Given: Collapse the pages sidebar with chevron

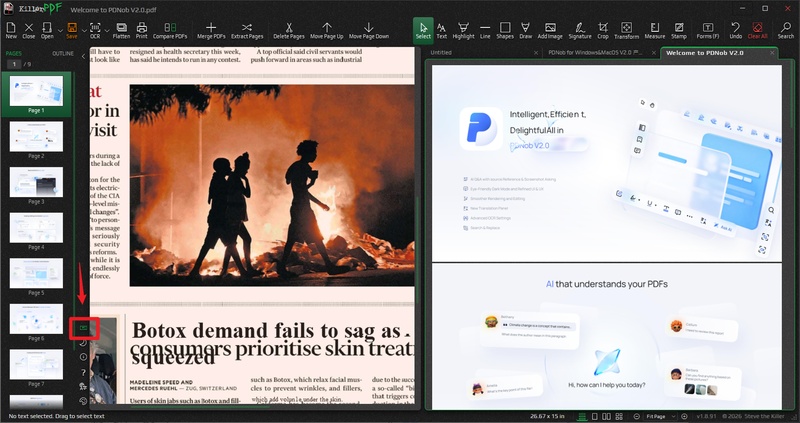Looking at the screenshot, I should [x=83, y=56].
